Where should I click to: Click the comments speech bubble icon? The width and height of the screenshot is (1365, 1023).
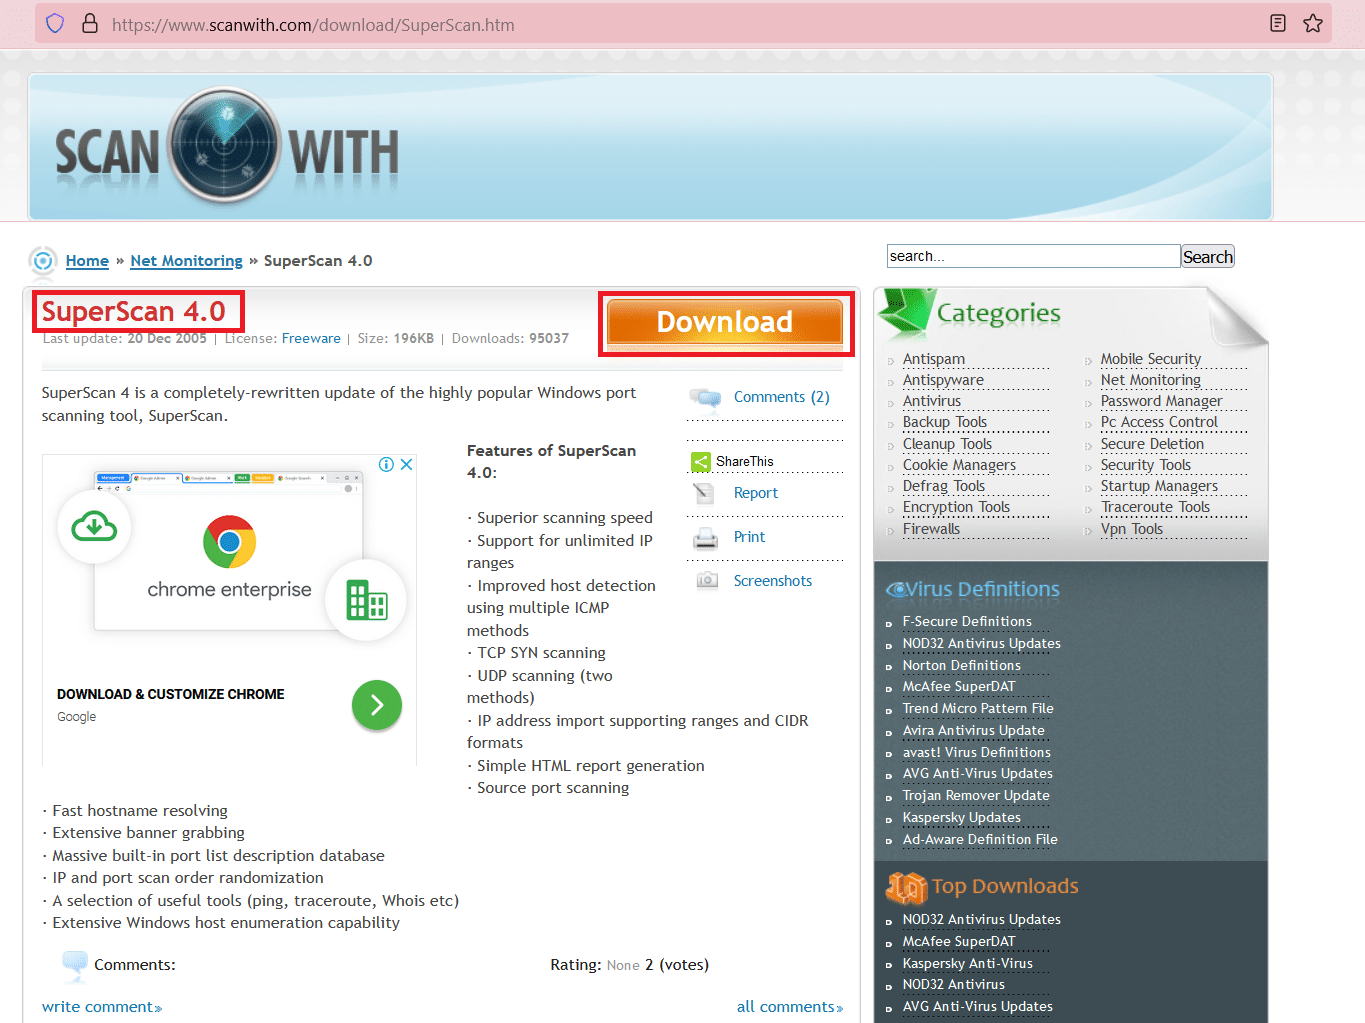706,398
